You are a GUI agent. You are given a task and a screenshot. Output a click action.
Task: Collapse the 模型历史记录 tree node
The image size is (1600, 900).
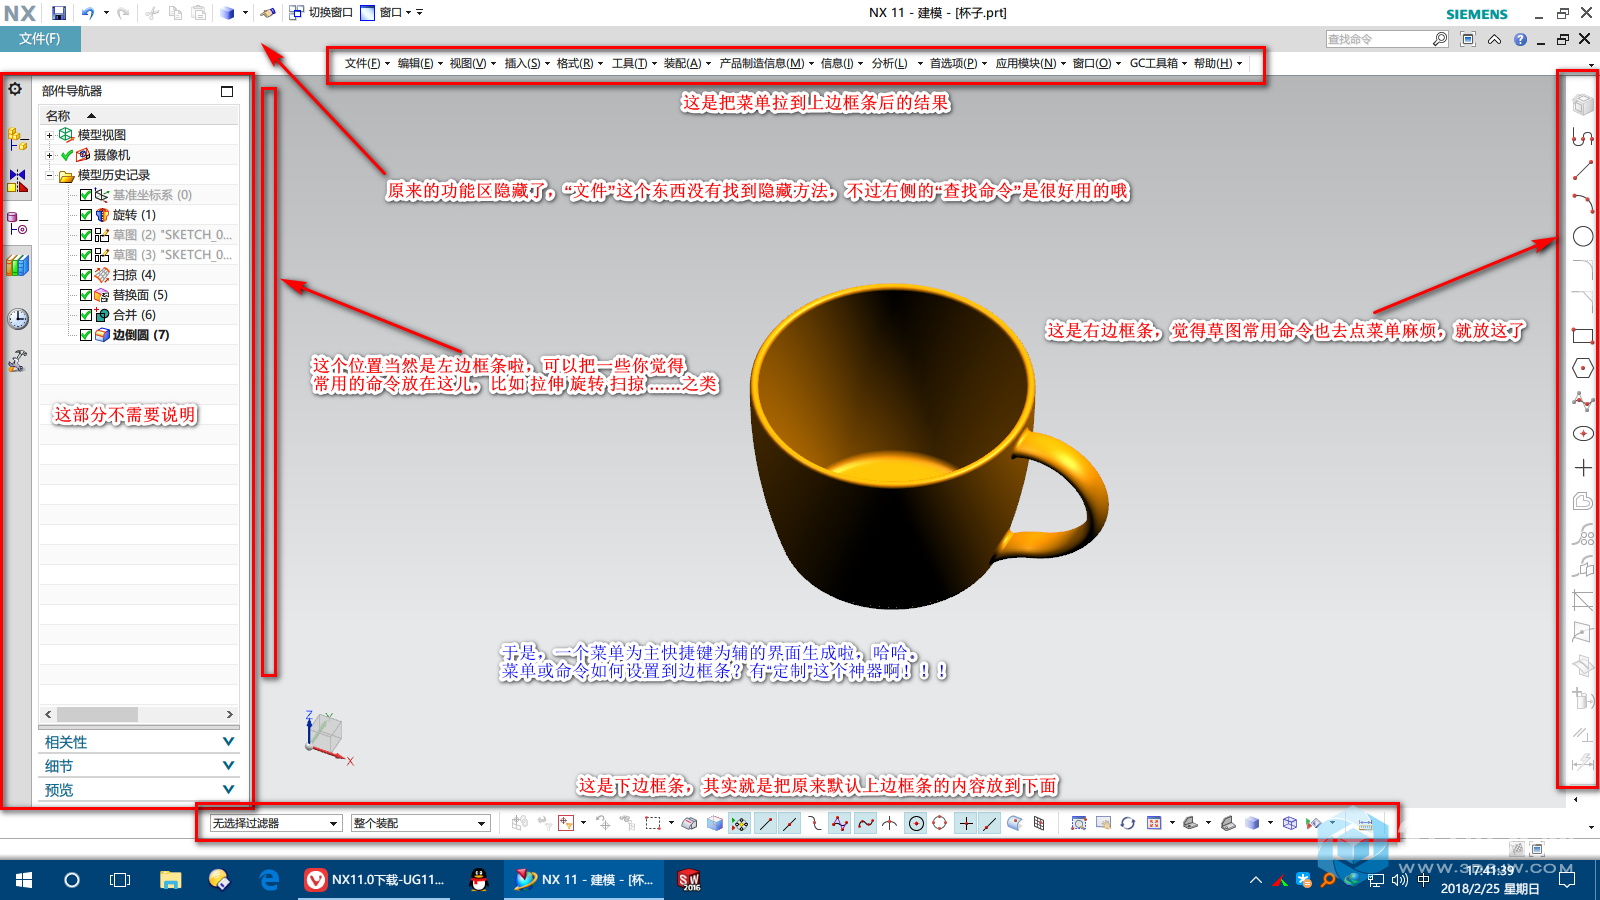tap(49, 175)
